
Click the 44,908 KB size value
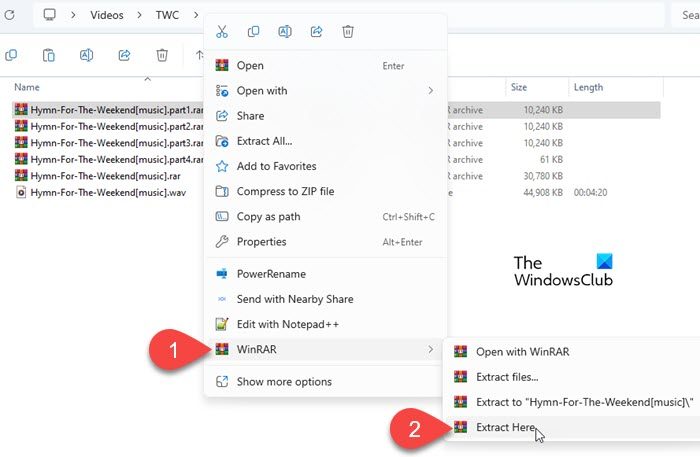tap(543, 192)
